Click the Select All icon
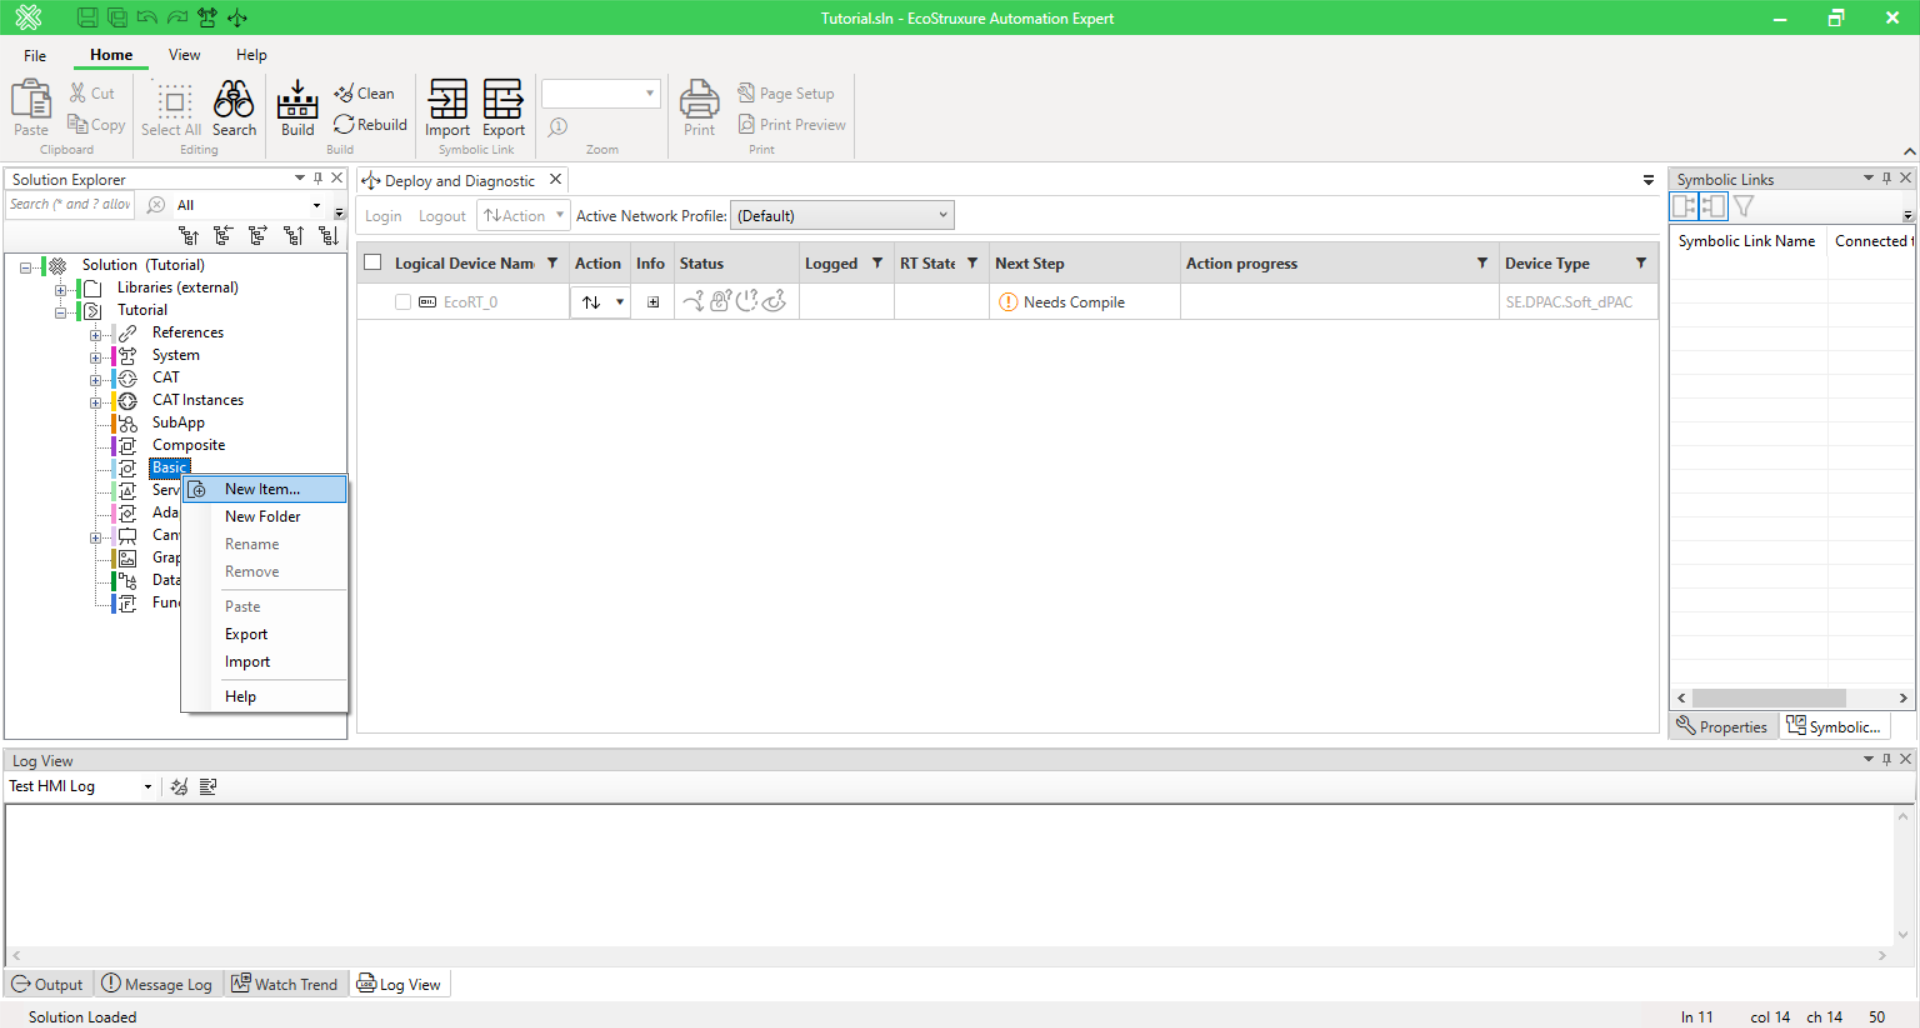Screen dimensions: 1920x1028 pos(172,108)
